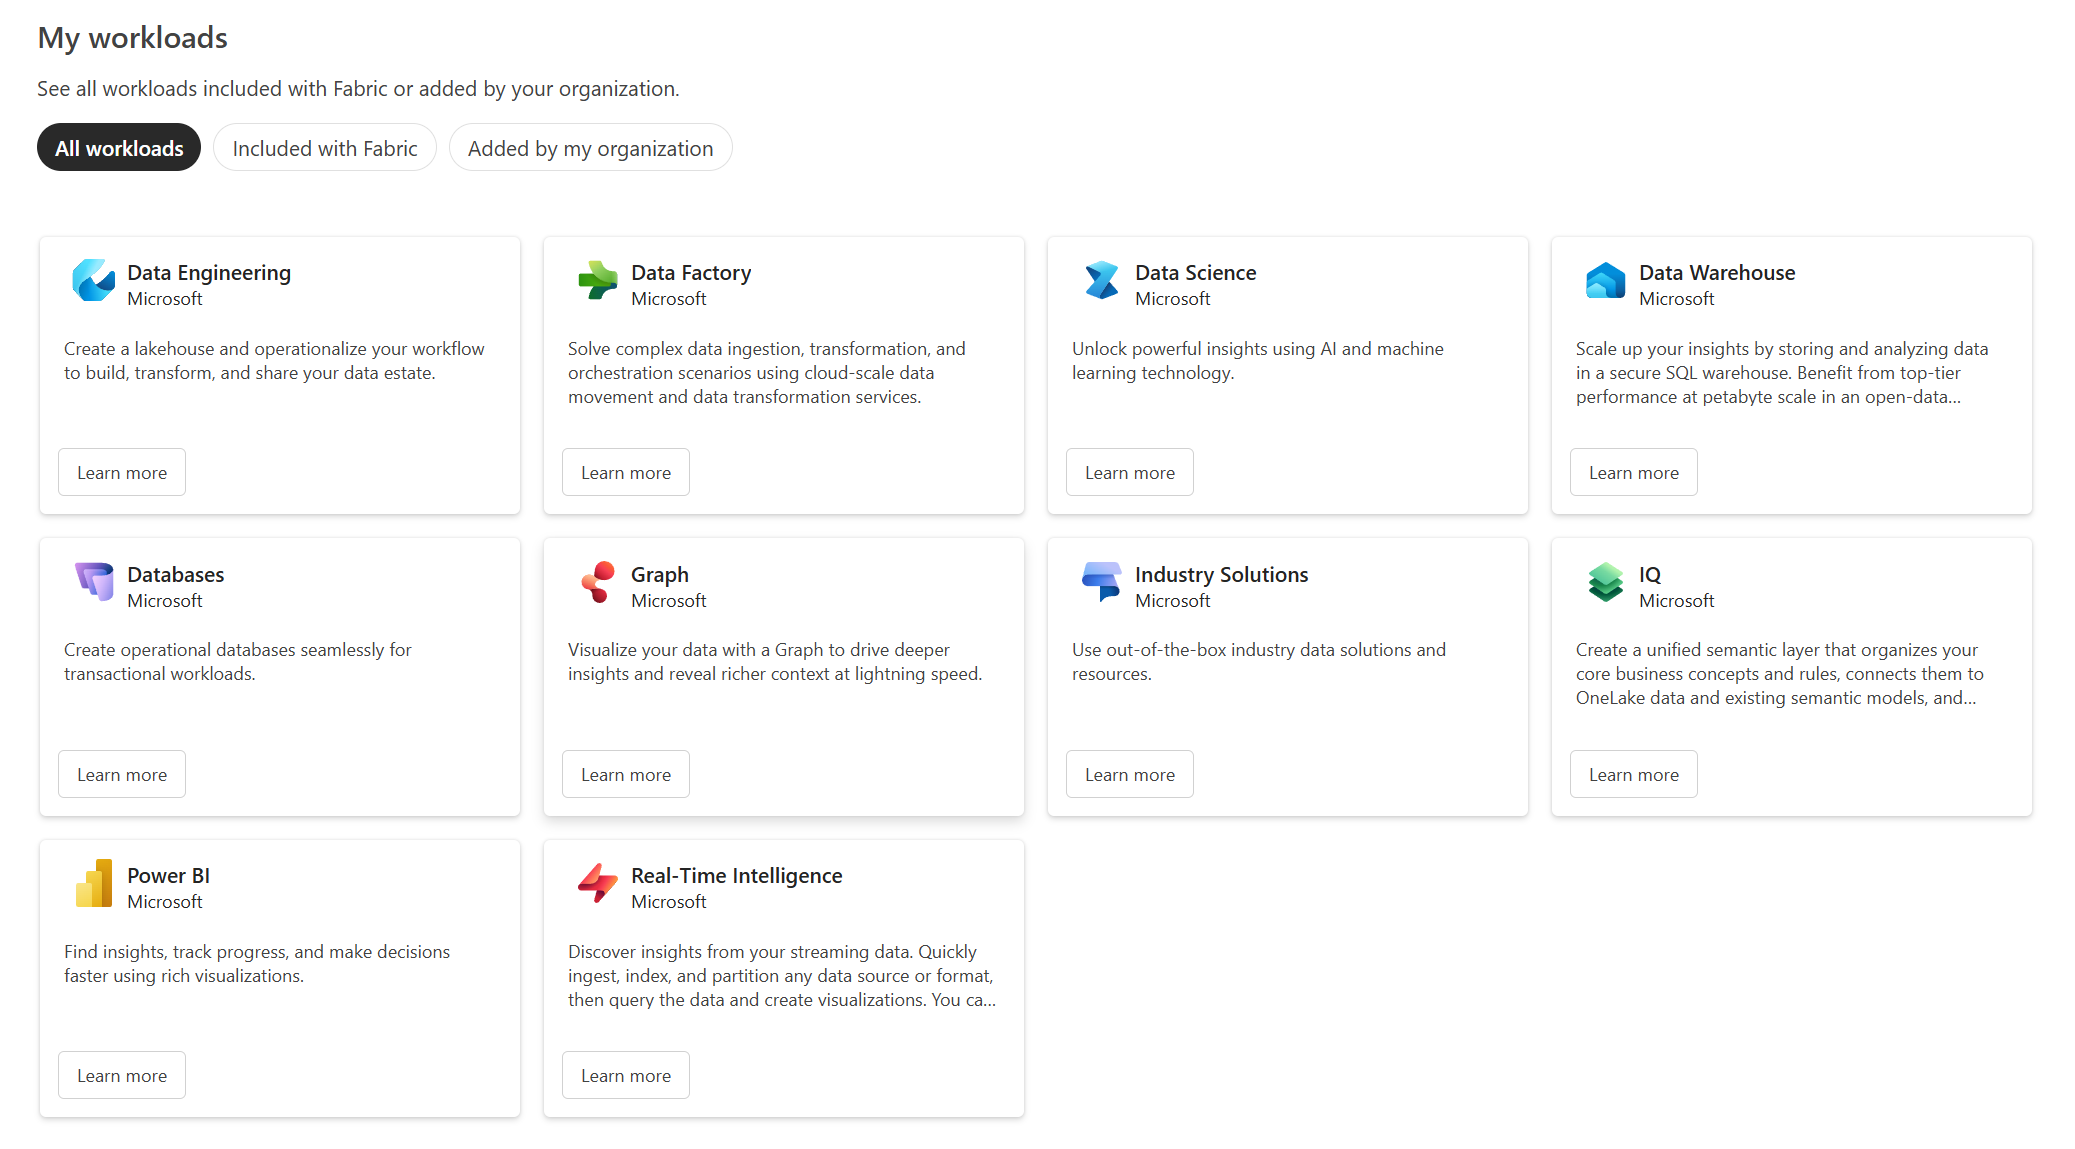Viewport: 2075px width, 1149px height.
Task: Open Learn more for Data Engineering
Action: click(122, 473)
